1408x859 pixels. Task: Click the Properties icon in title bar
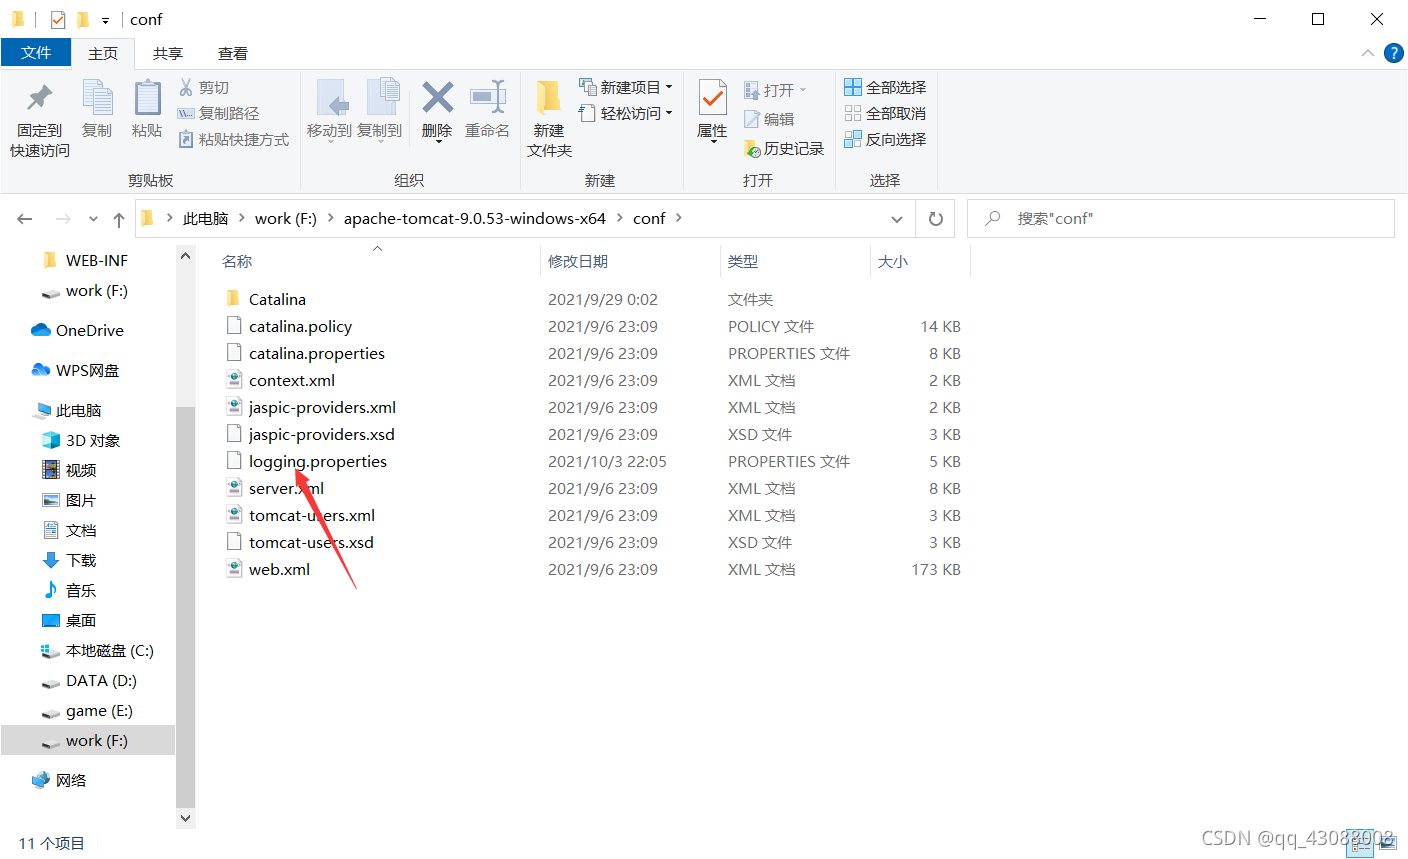click(x=58, y=19)
